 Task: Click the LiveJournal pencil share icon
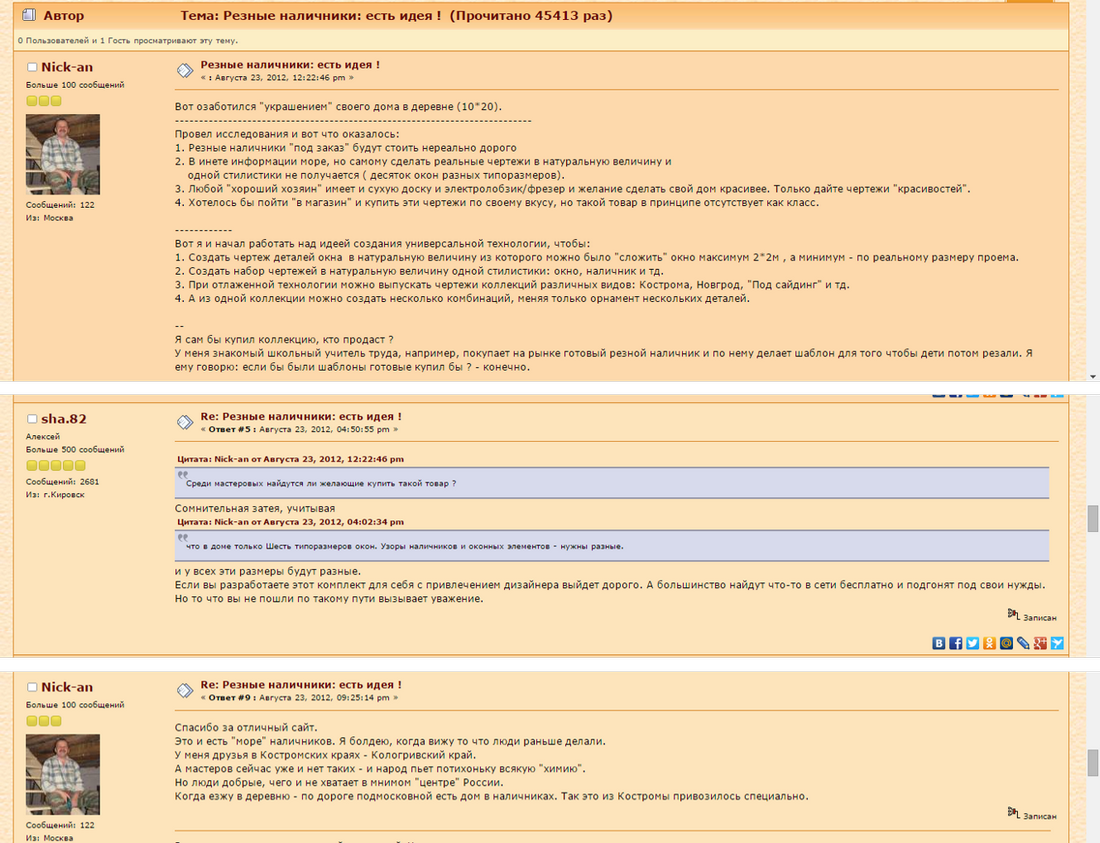(1023, 643)
